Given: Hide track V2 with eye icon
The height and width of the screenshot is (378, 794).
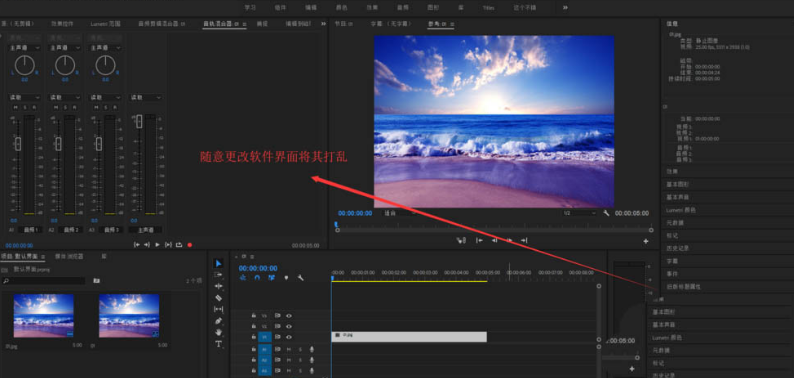Looking at the screenshot, I should (x=289, y=326).
